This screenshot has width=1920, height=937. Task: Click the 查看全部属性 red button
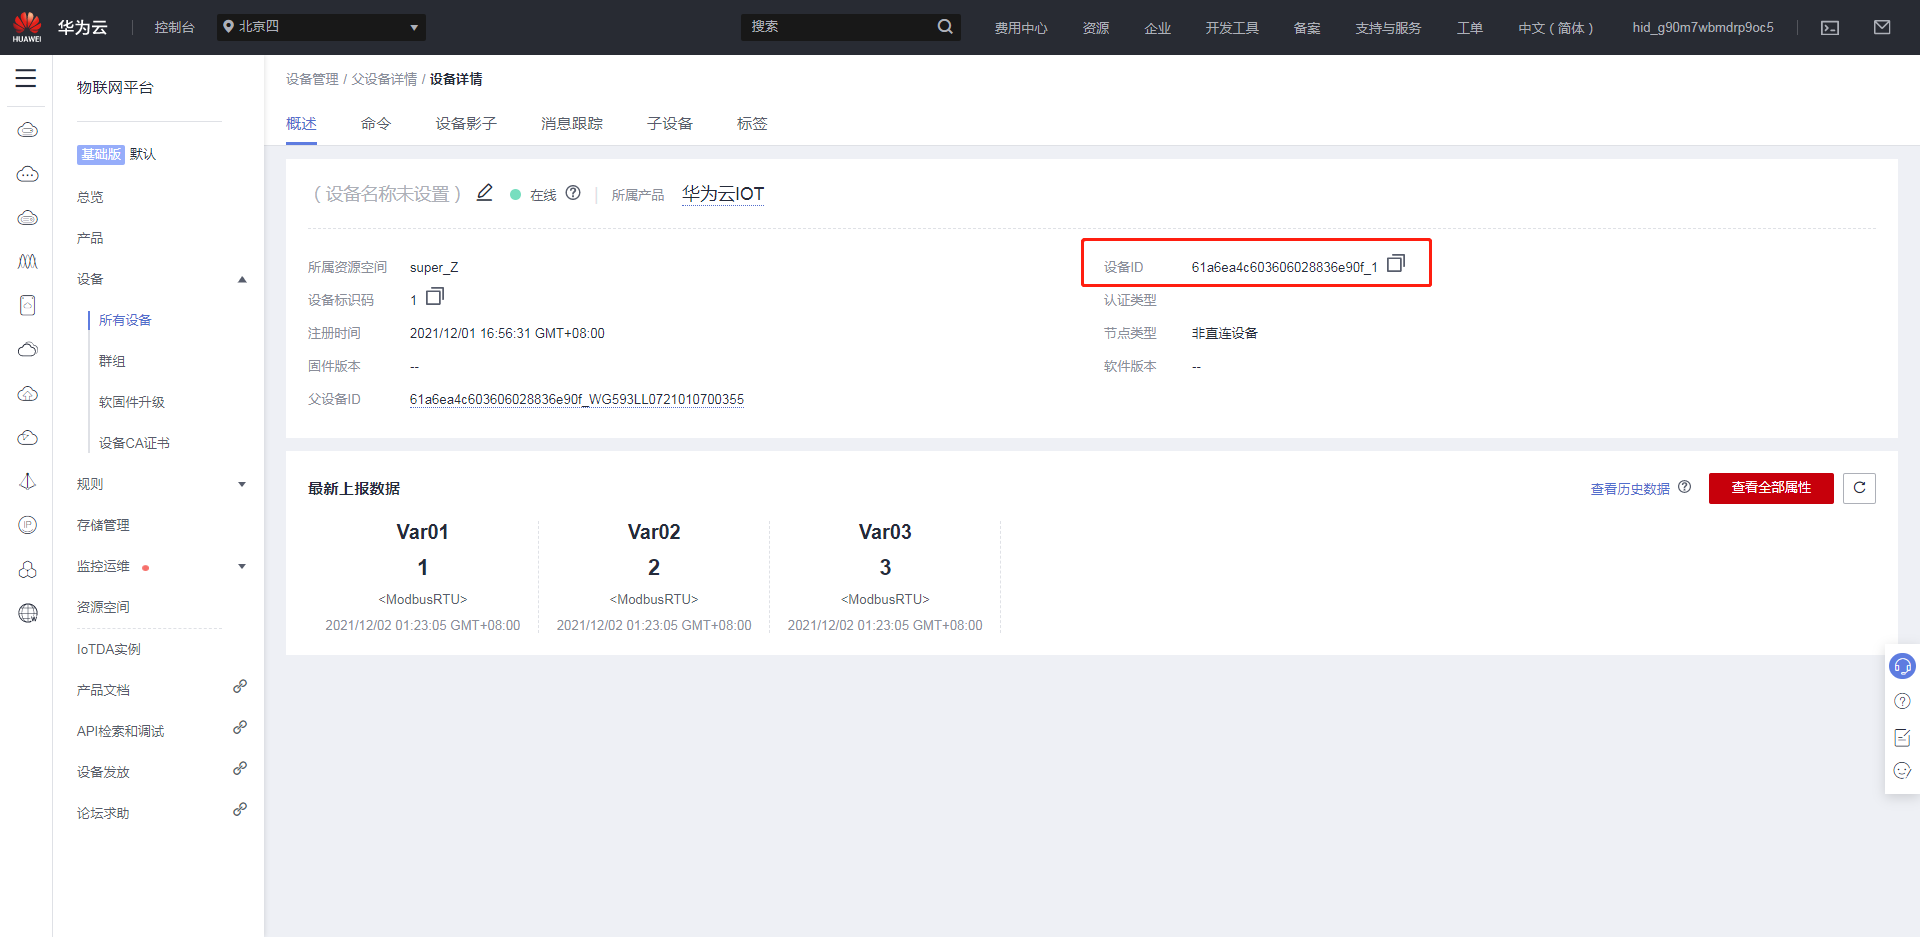1771,488
